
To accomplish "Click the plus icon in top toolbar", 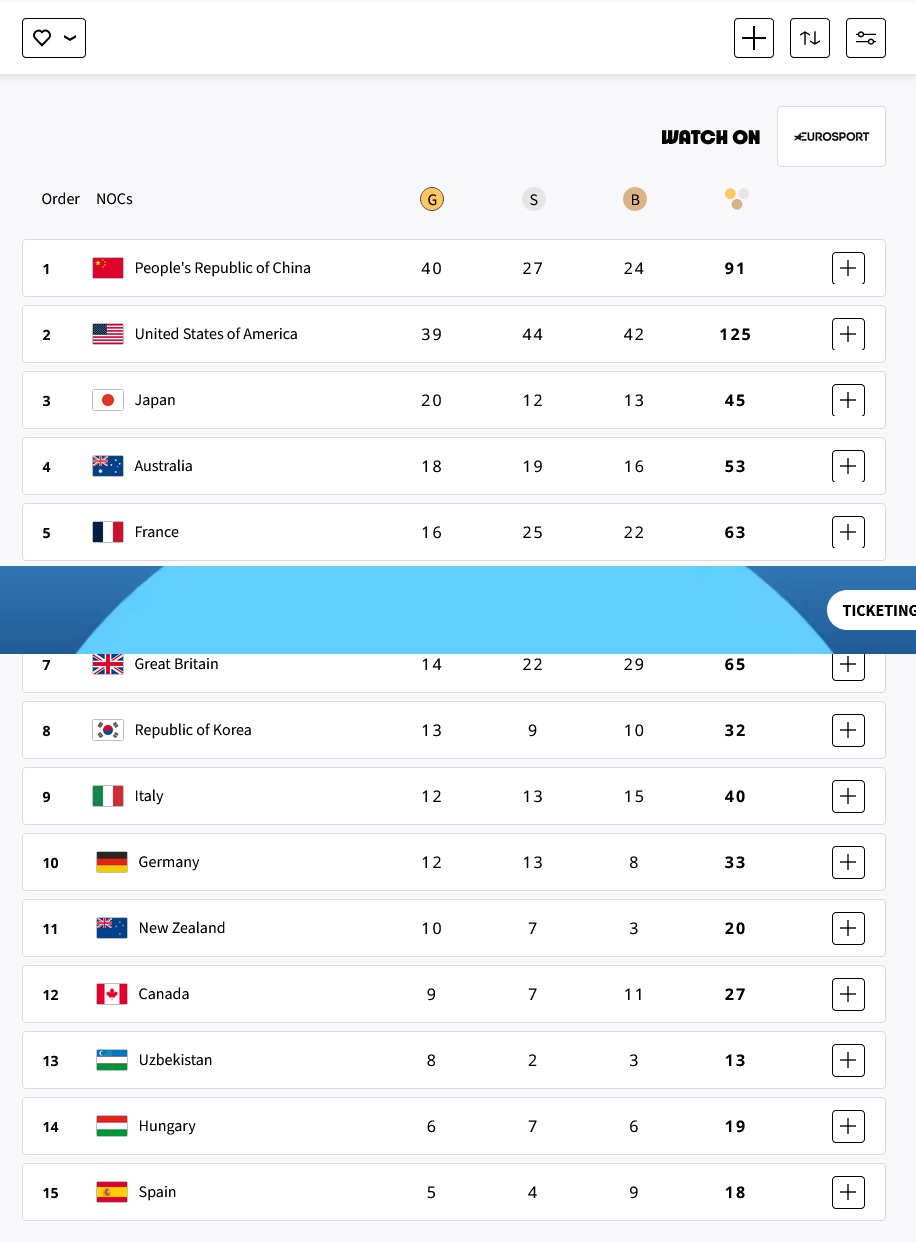I will coord(754,38).
